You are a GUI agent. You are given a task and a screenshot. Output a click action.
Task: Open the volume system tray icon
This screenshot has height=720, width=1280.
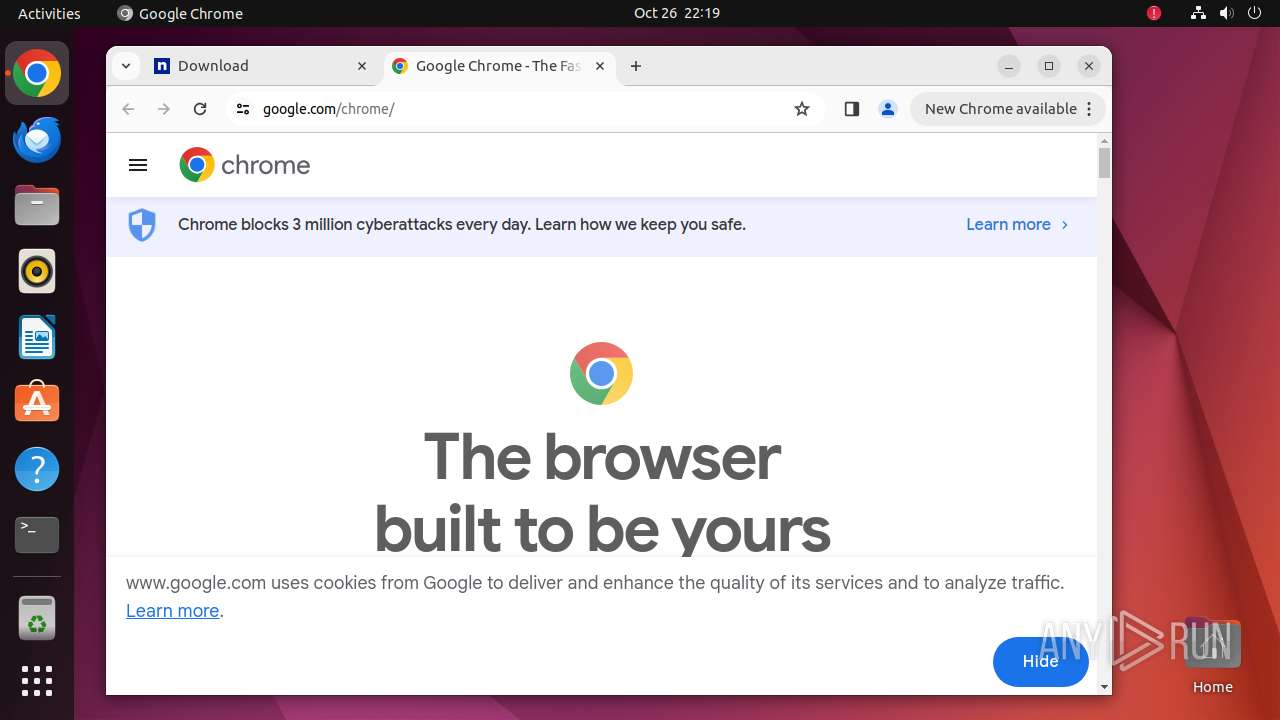(x=1227, y=13)
